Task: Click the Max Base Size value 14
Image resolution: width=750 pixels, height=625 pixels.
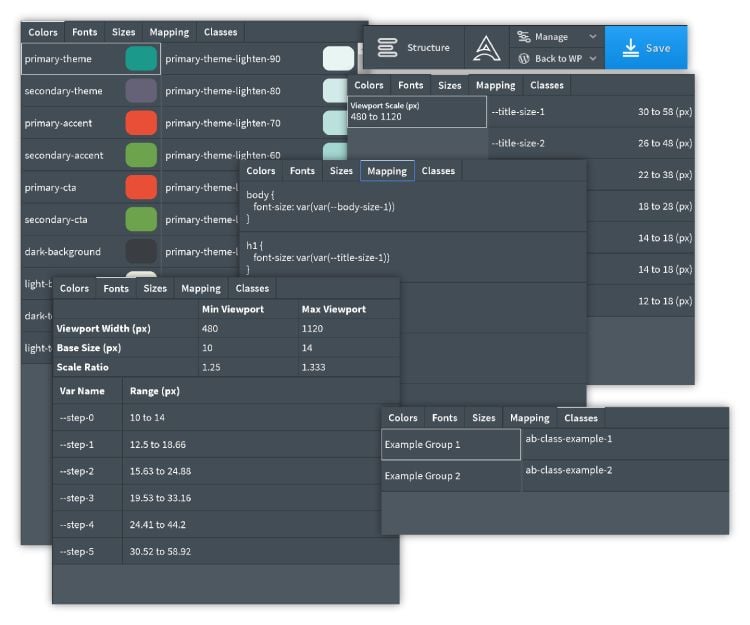Action: (307, 348)
